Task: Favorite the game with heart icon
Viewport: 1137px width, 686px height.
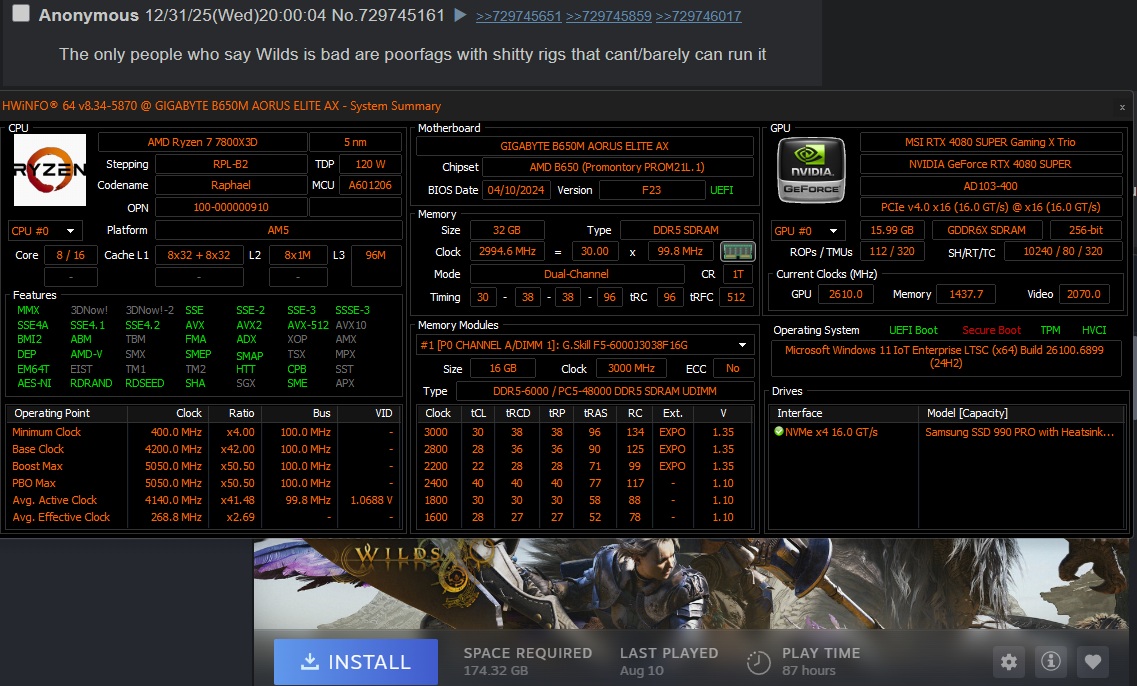Action: click(1093, 661)
